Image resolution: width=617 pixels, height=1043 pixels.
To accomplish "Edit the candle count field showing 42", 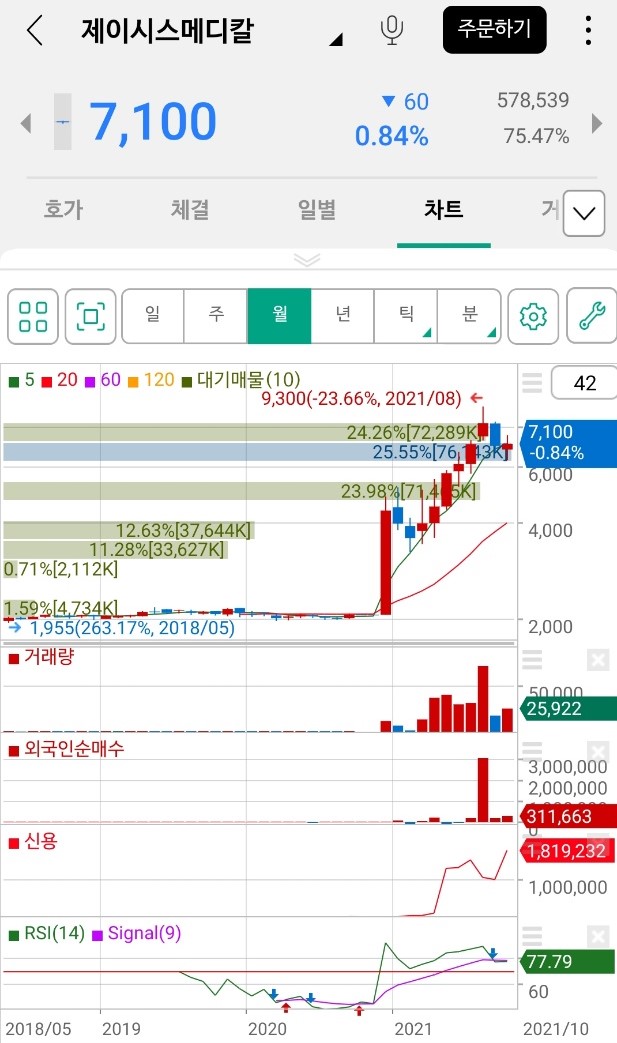I will tap(584, 383).
